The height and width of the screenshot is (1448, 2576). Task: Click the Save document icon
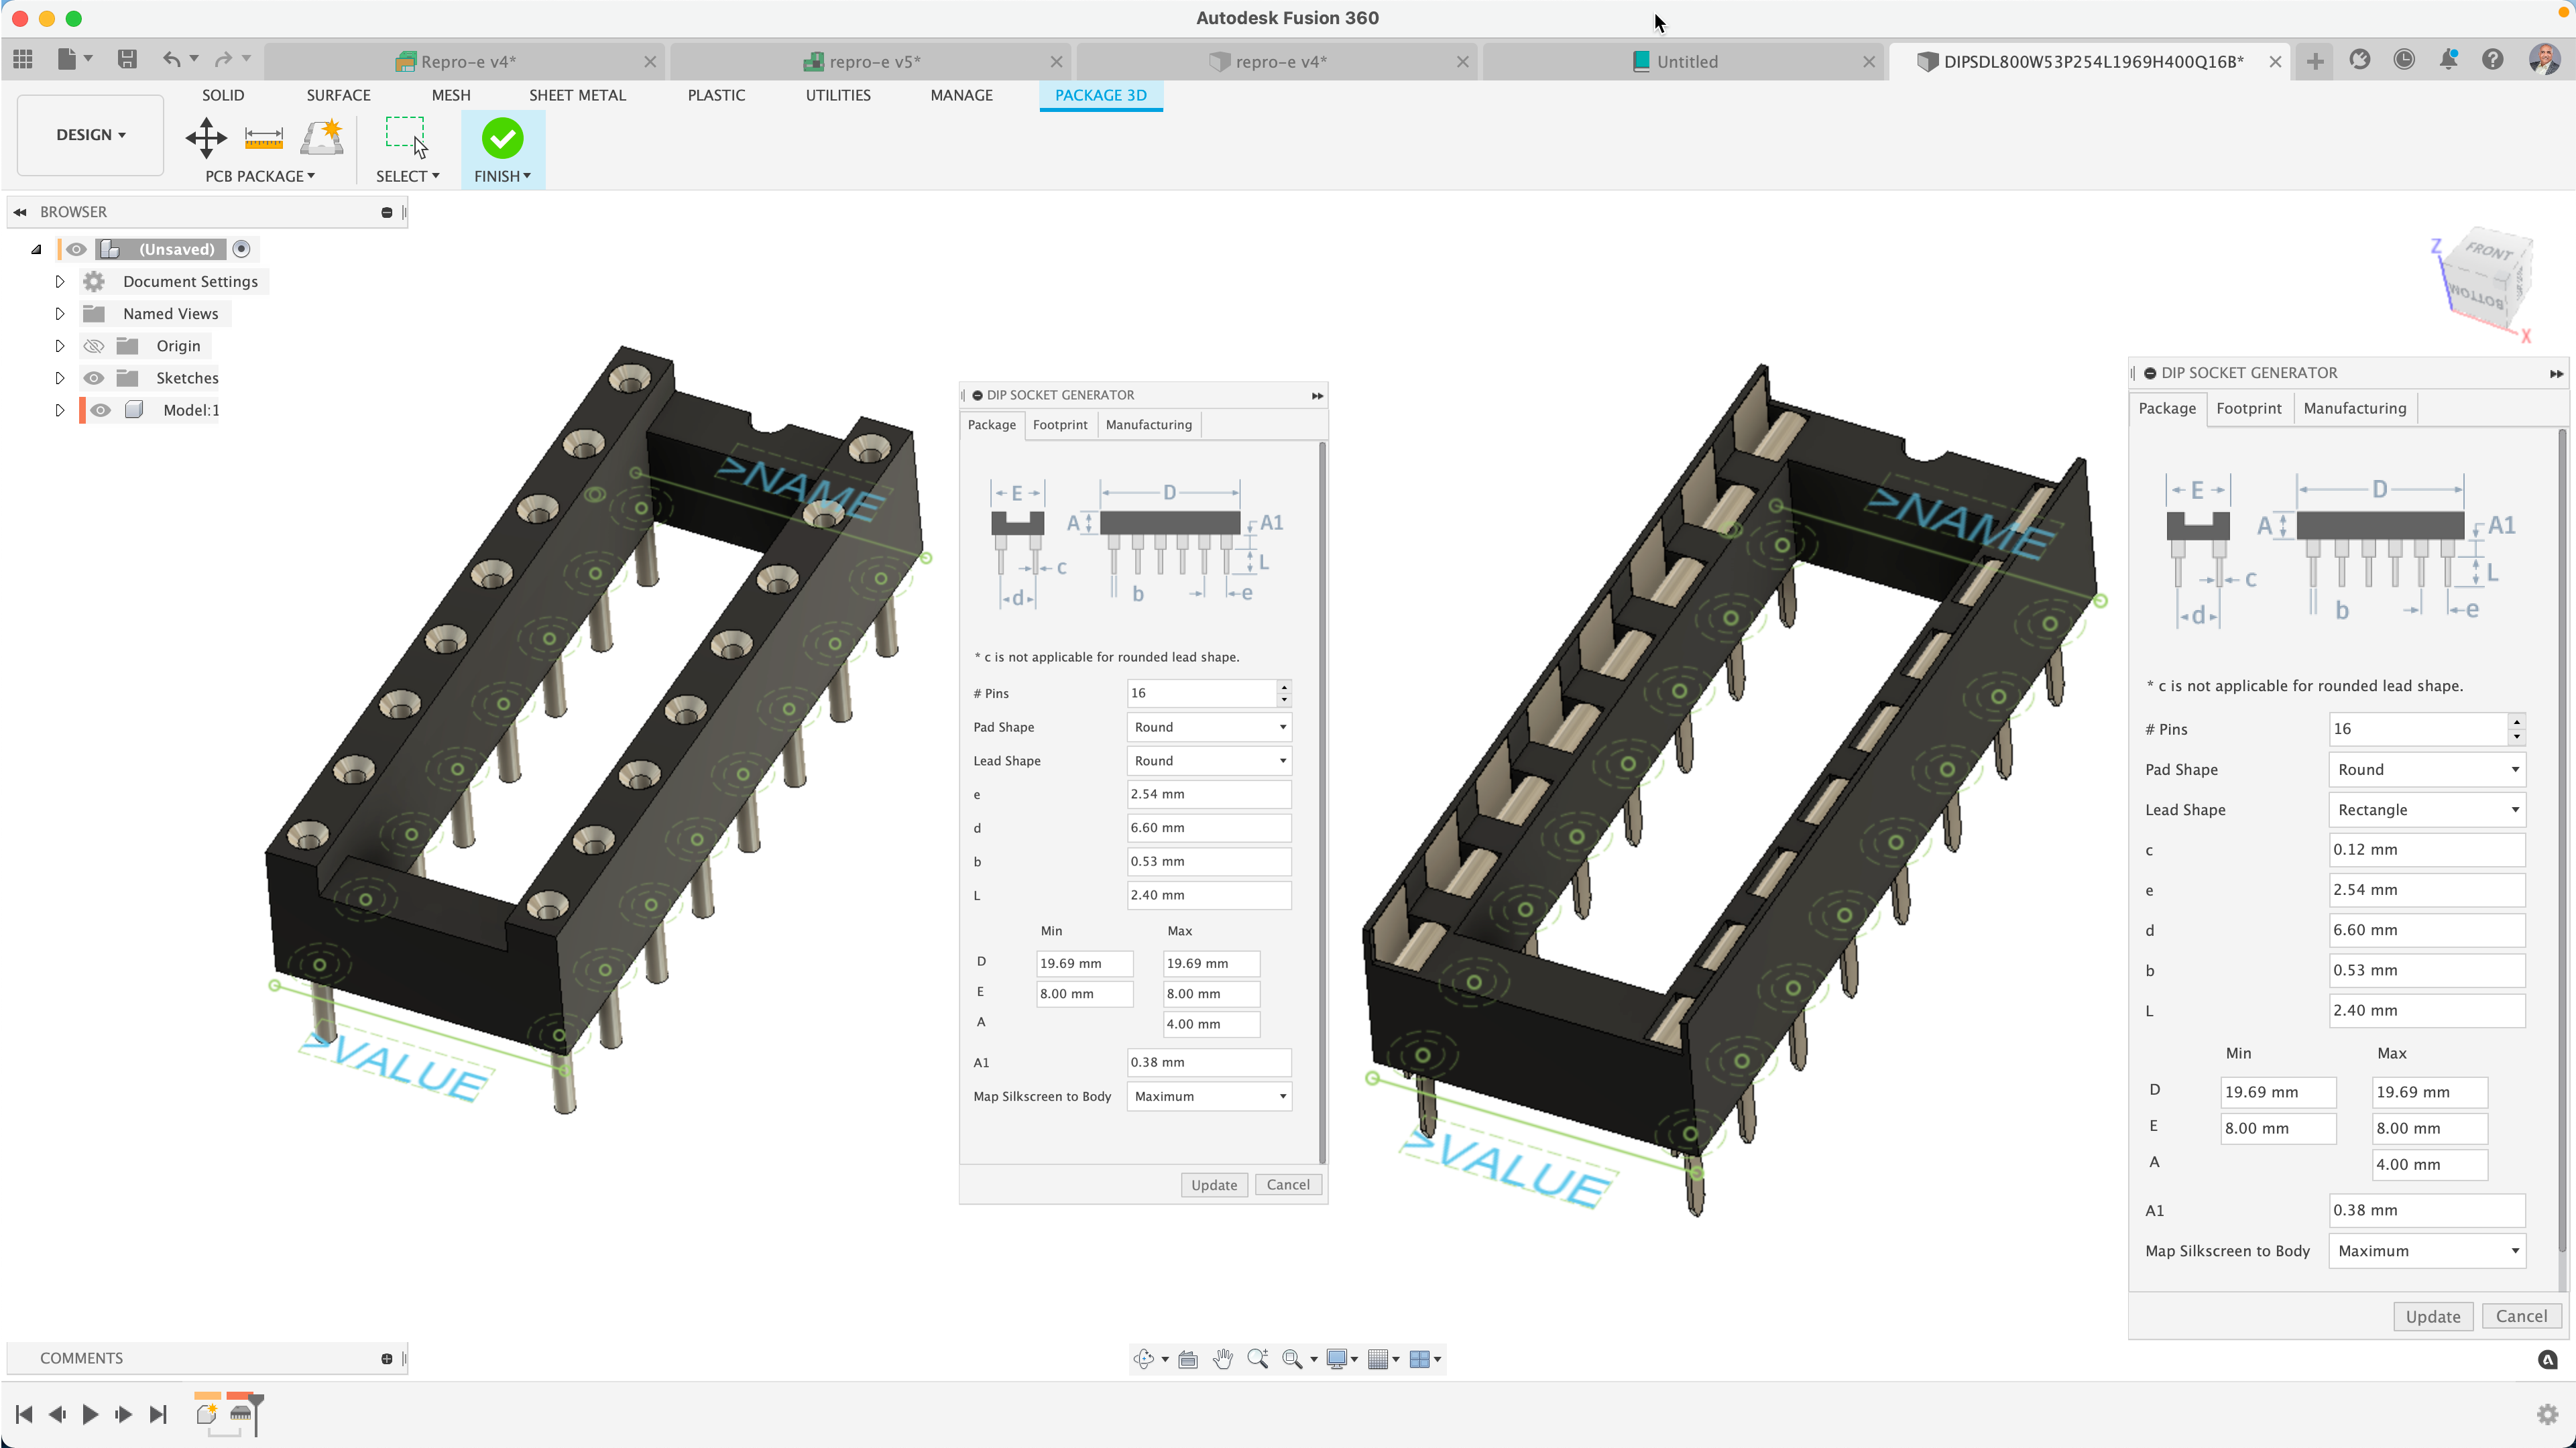point(127,59)
